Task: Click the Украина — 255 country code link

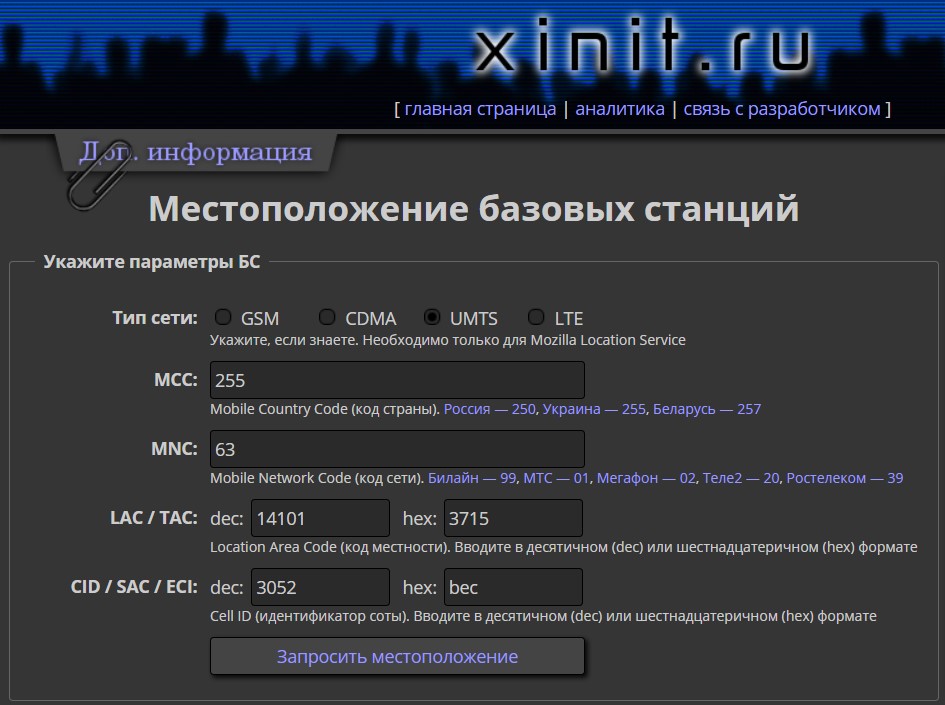Action: 594,409
